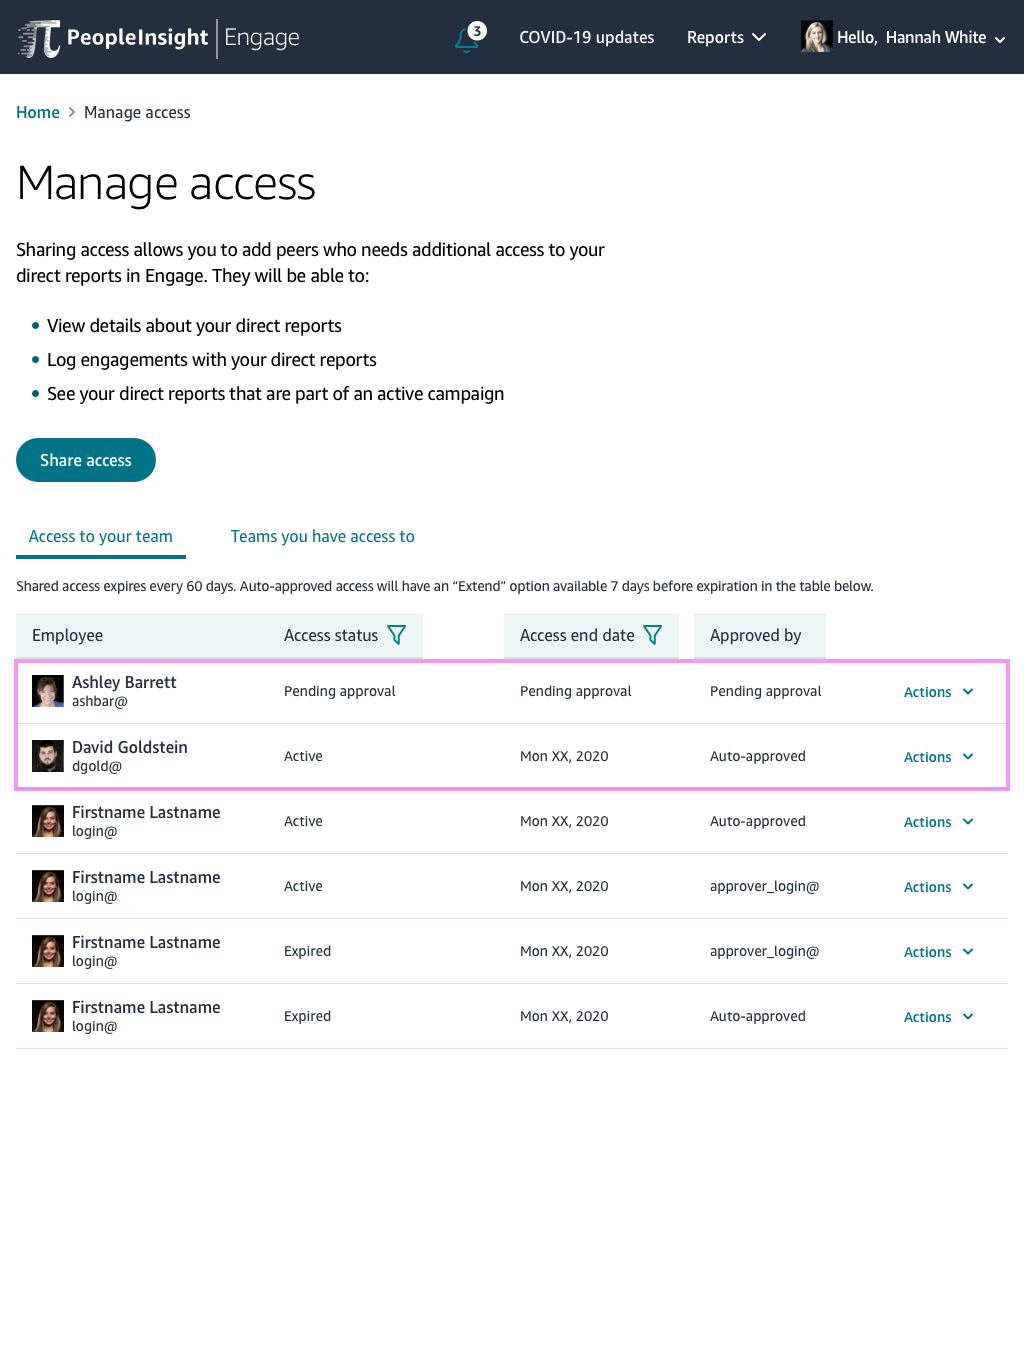Filter by Access status funnel icon
Viewport: 1024px width, 1357px height.
(x=397, y=635)
